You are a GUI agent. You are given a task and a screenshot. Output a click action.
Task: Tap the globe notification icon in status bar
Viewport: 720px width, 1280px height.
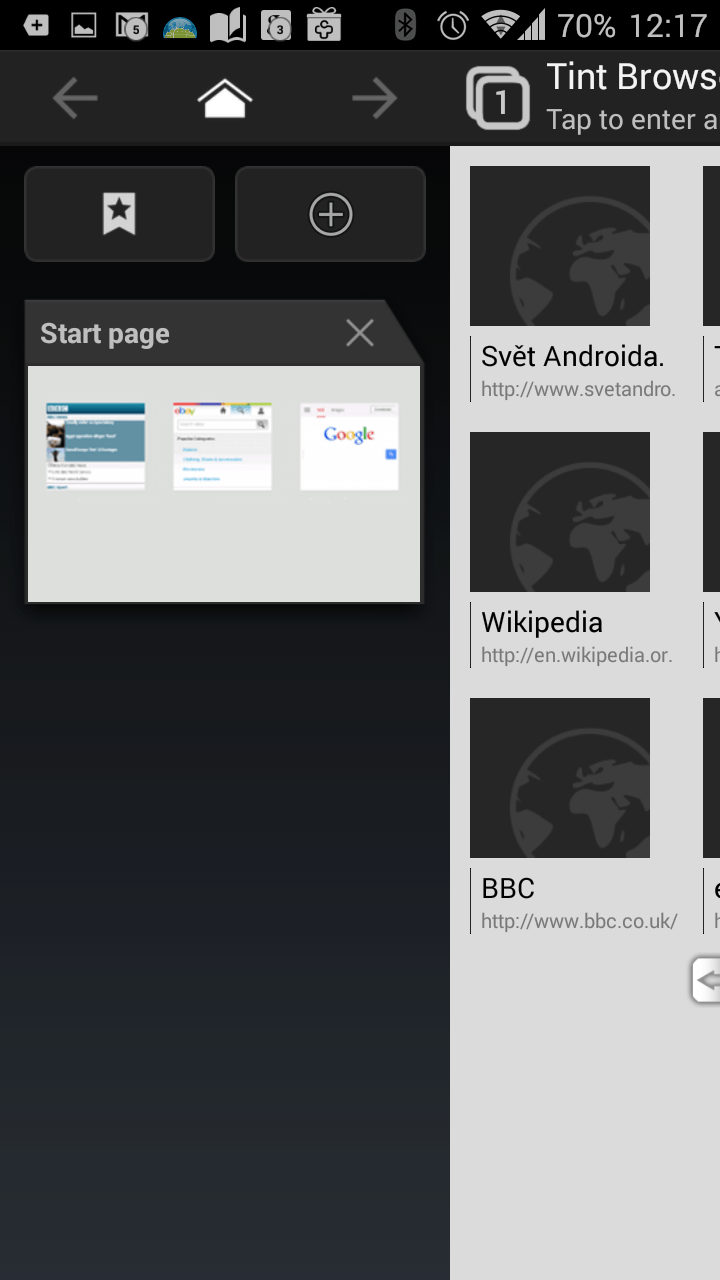coord(180,27)
